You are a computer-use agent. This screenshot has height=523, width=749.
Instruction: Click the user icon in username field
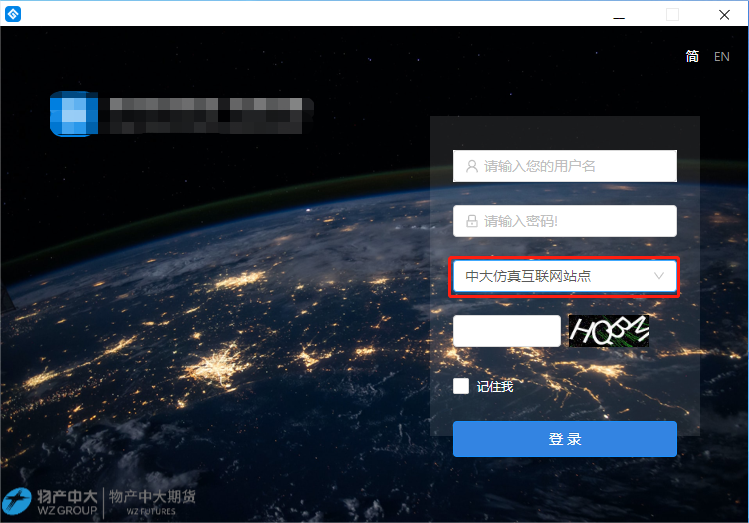[x=471, y=166]
